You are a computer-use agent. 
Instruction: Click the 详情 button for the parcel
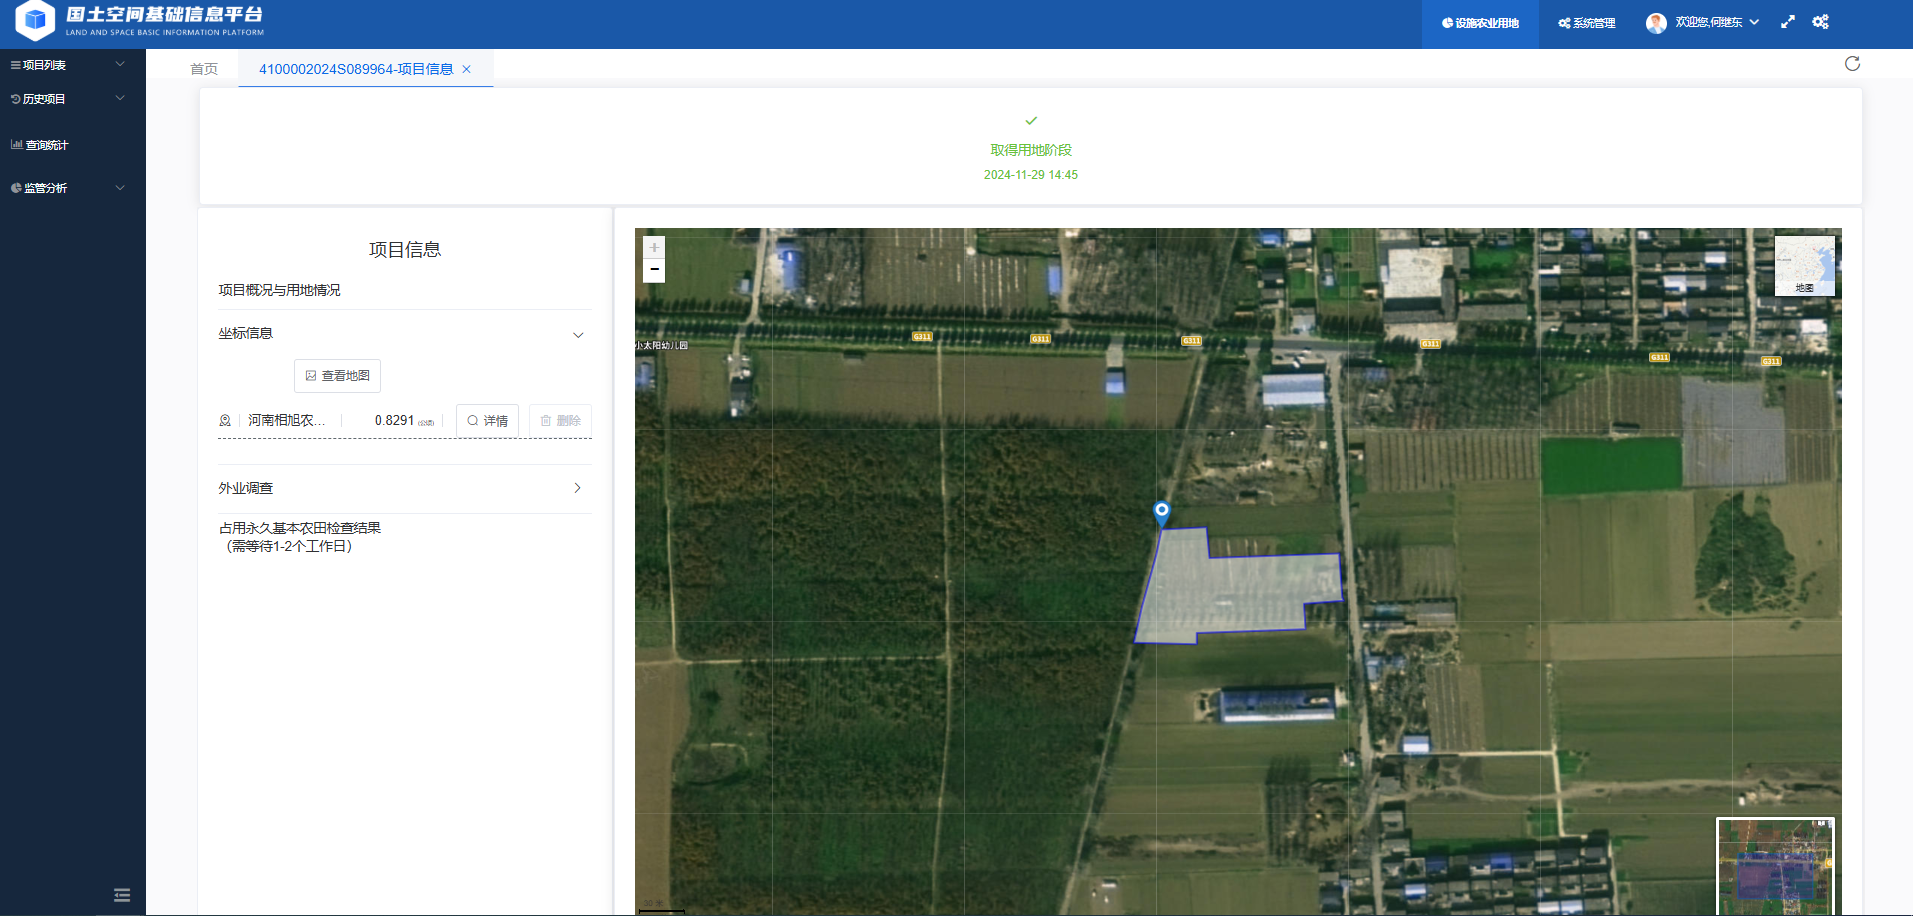pos(487,421)
